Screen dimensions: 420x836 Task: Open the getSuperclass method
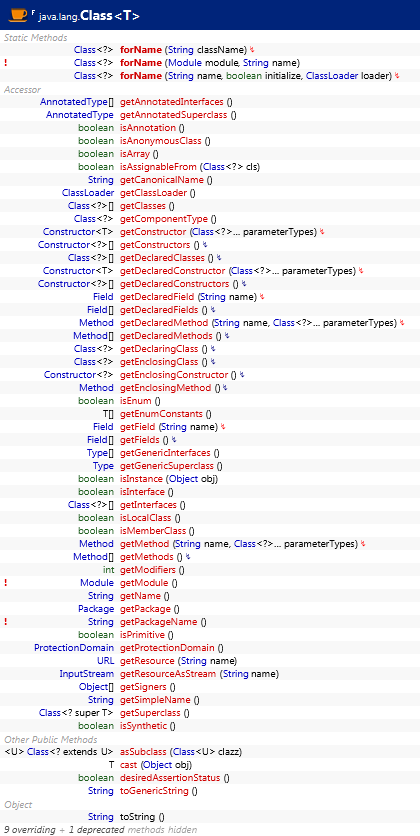click(151, 713)
